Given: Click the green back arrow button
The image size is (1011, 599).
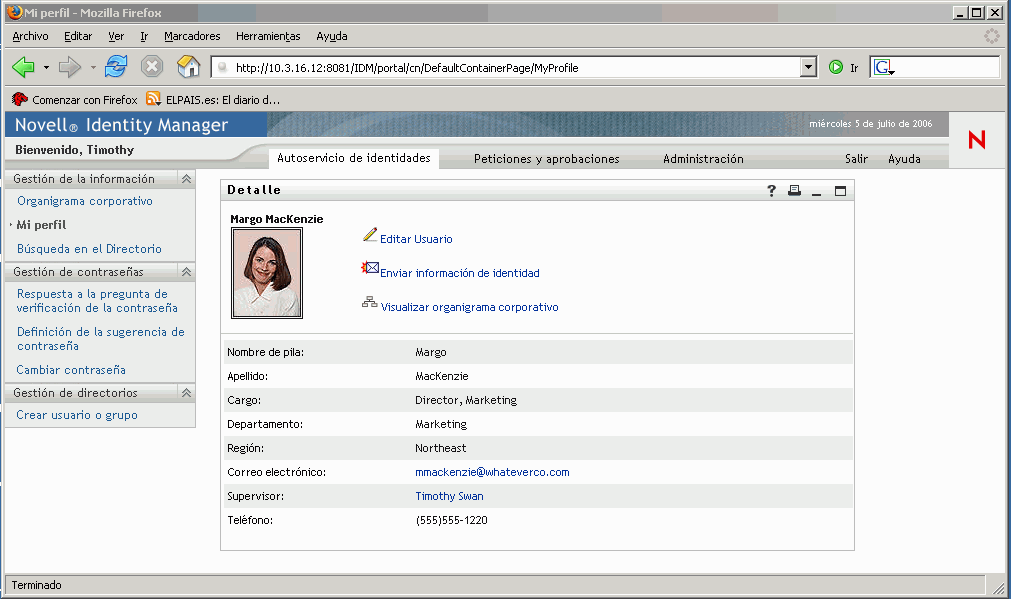Looking at the screenshot, I should (x=23, y=67).
